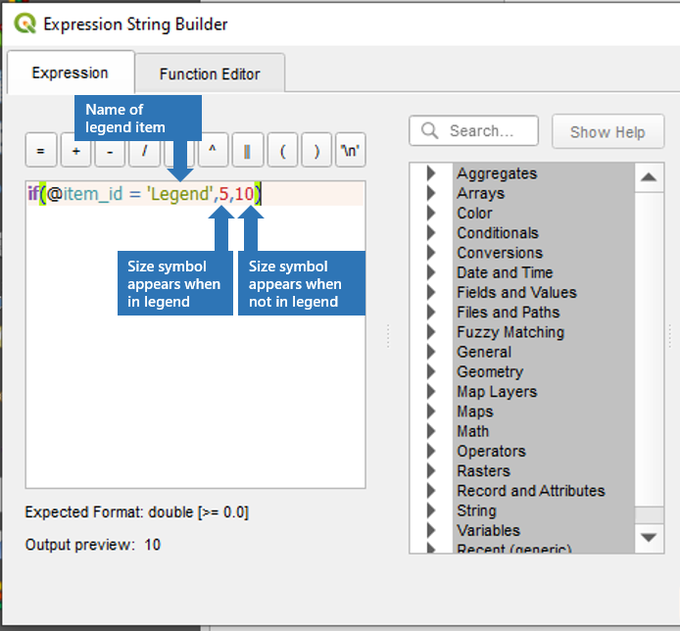
Task: Insert a closing parenthesis
Action: click(317, 150)
